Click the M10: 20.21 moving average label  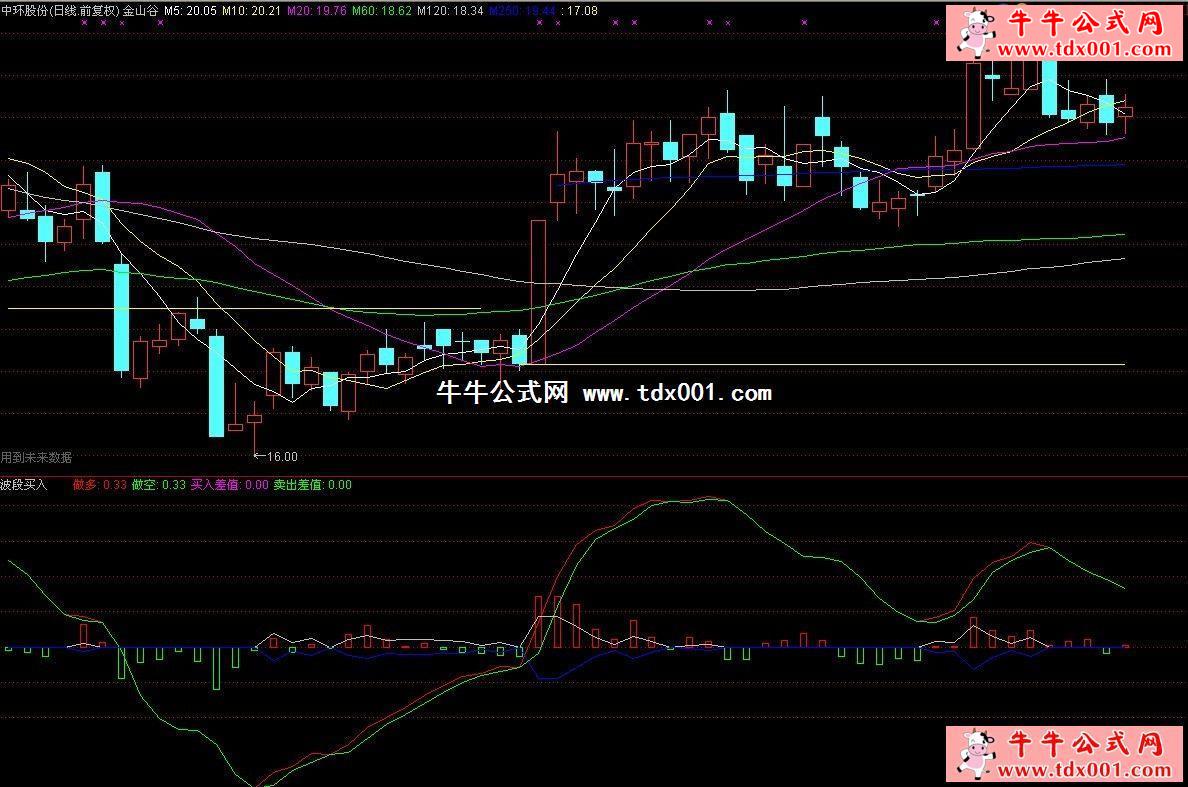[252, 11]
